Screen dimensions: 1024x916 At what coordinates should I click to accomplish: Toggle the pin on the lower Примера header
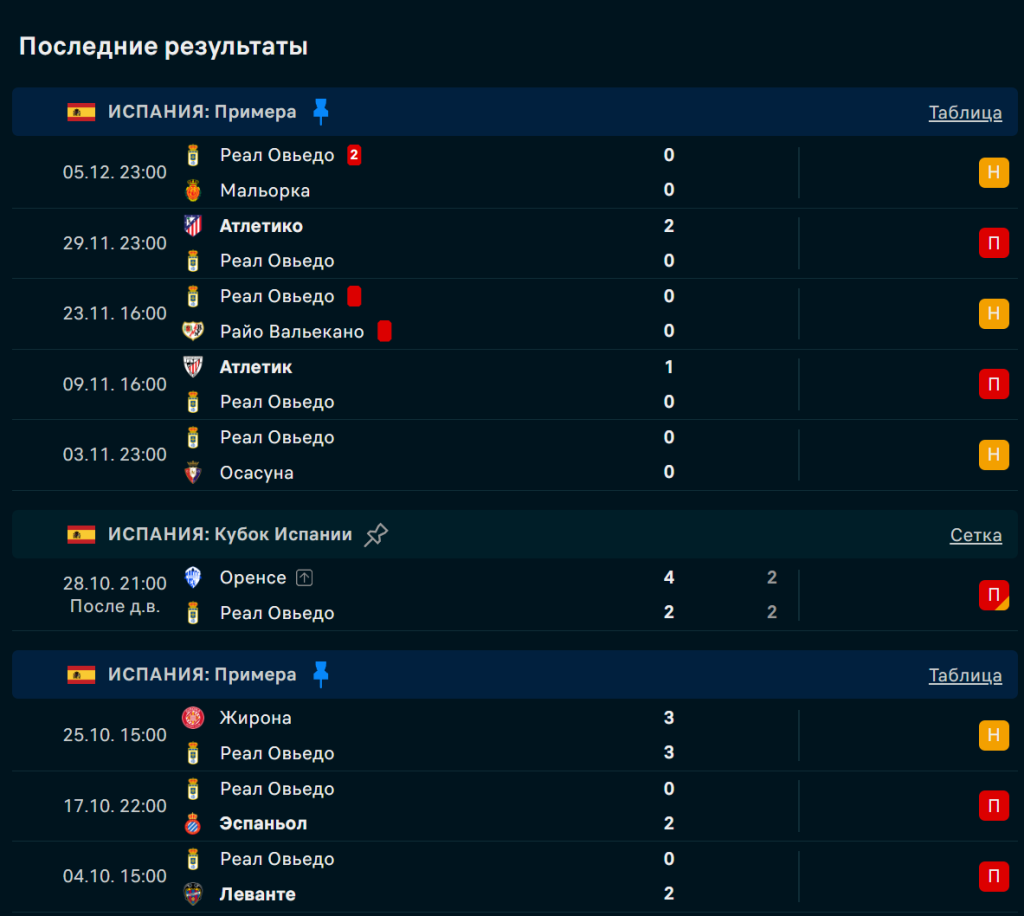pos(320,675)
